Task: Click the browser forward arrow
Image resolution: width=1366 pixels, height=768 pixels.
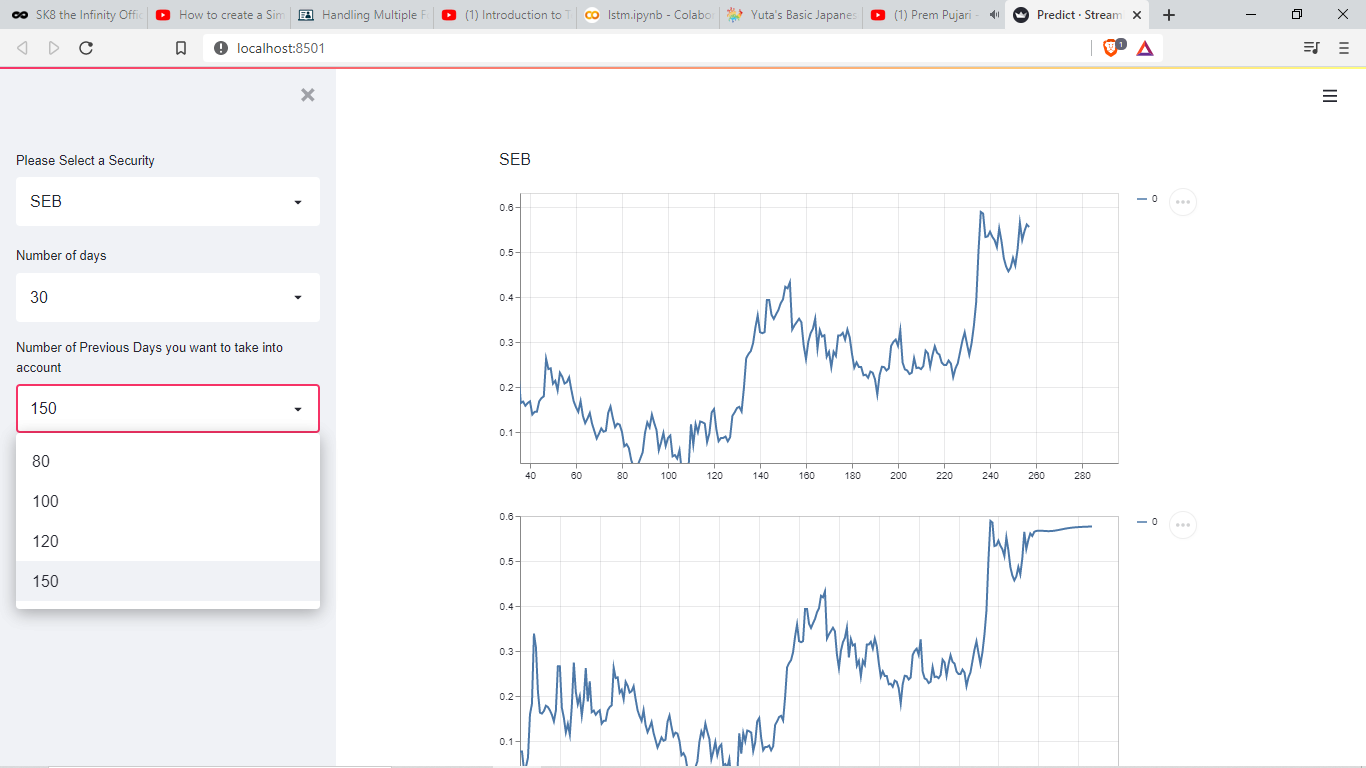Action: (x=54, y=48)
